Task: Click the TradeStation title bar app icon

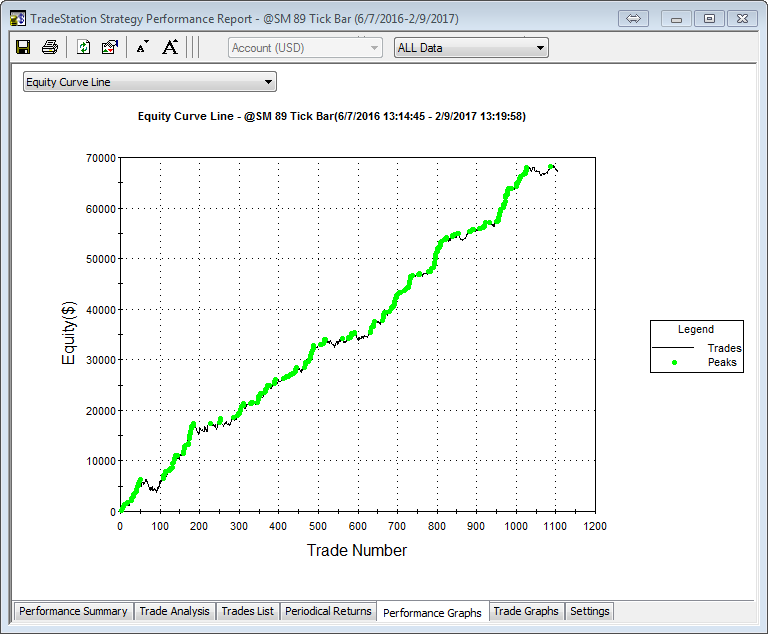Action: (x=17, y=18)
